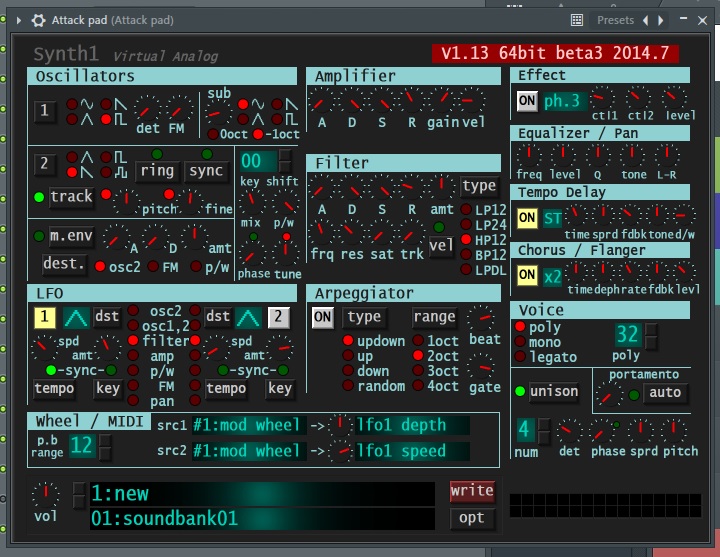Toggle portamento auto button
The image size is (720, 557).
pyautogui.click(x=664, y=393)
